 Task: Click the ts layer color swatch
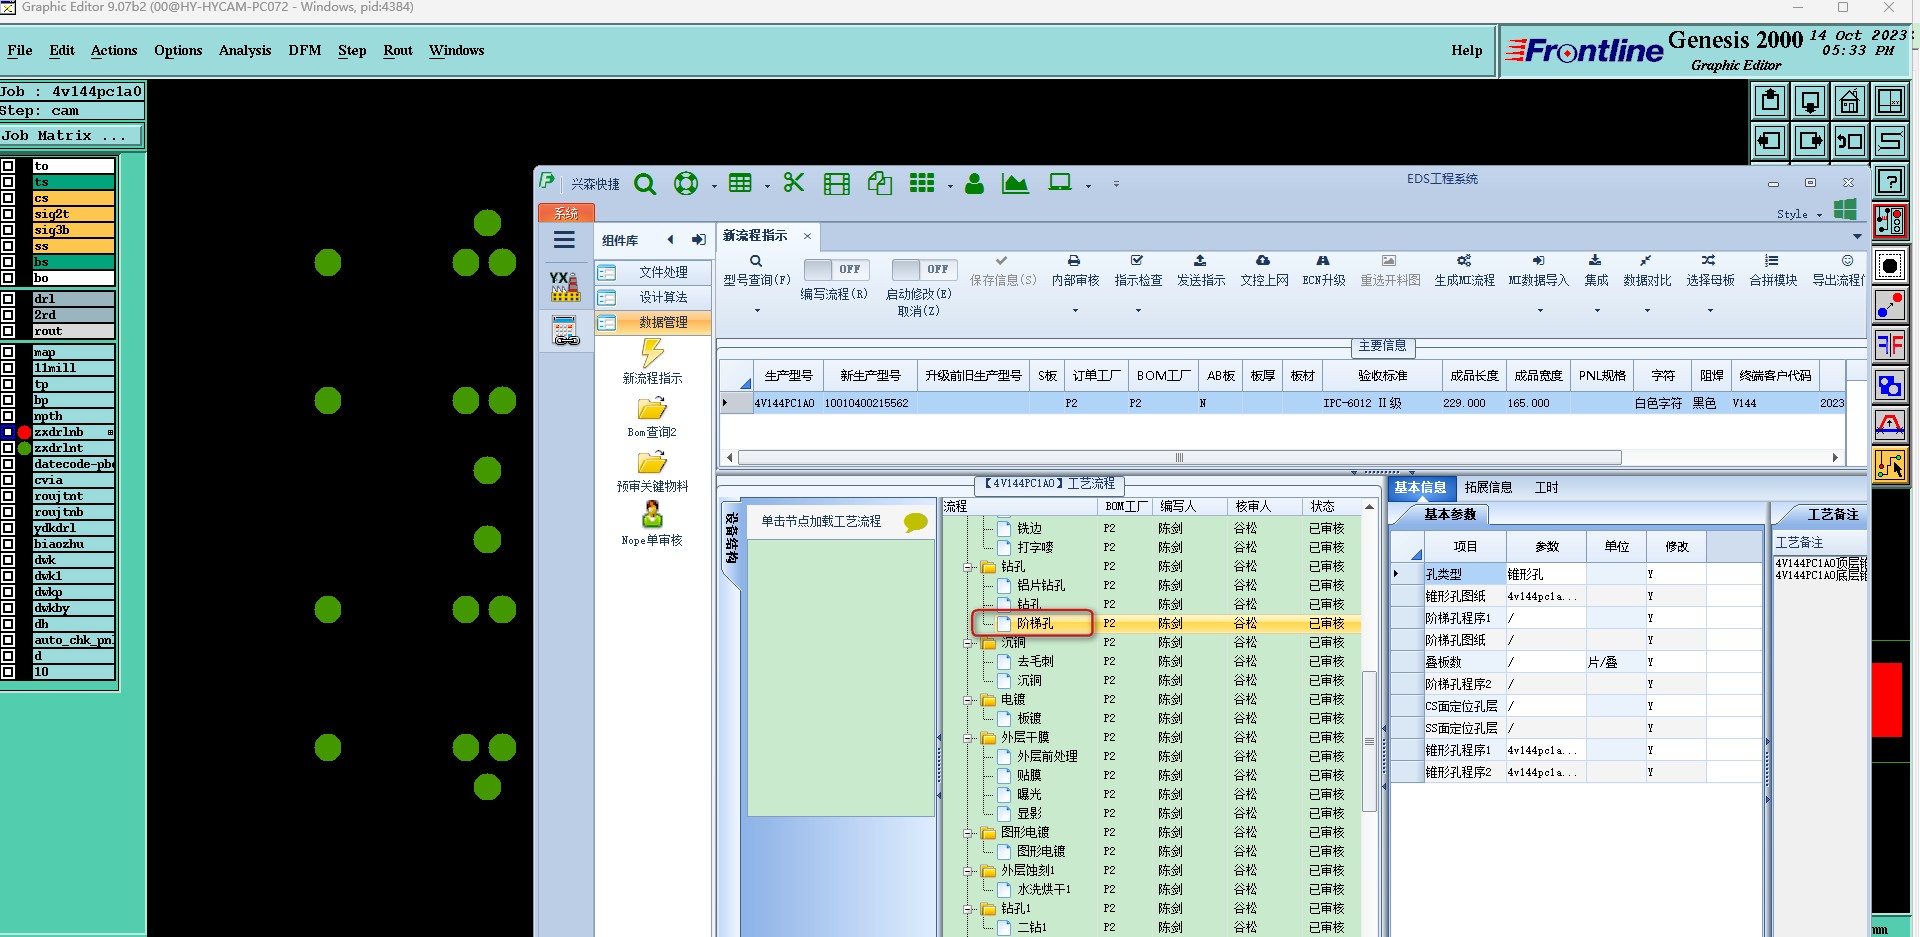pos(74,182)
